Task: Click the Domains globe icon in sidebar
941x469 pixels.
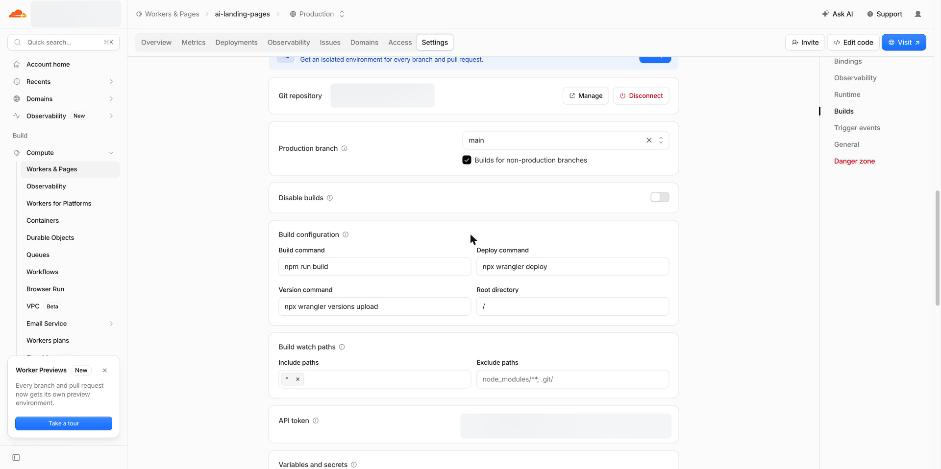Action: tap(17, 99)
